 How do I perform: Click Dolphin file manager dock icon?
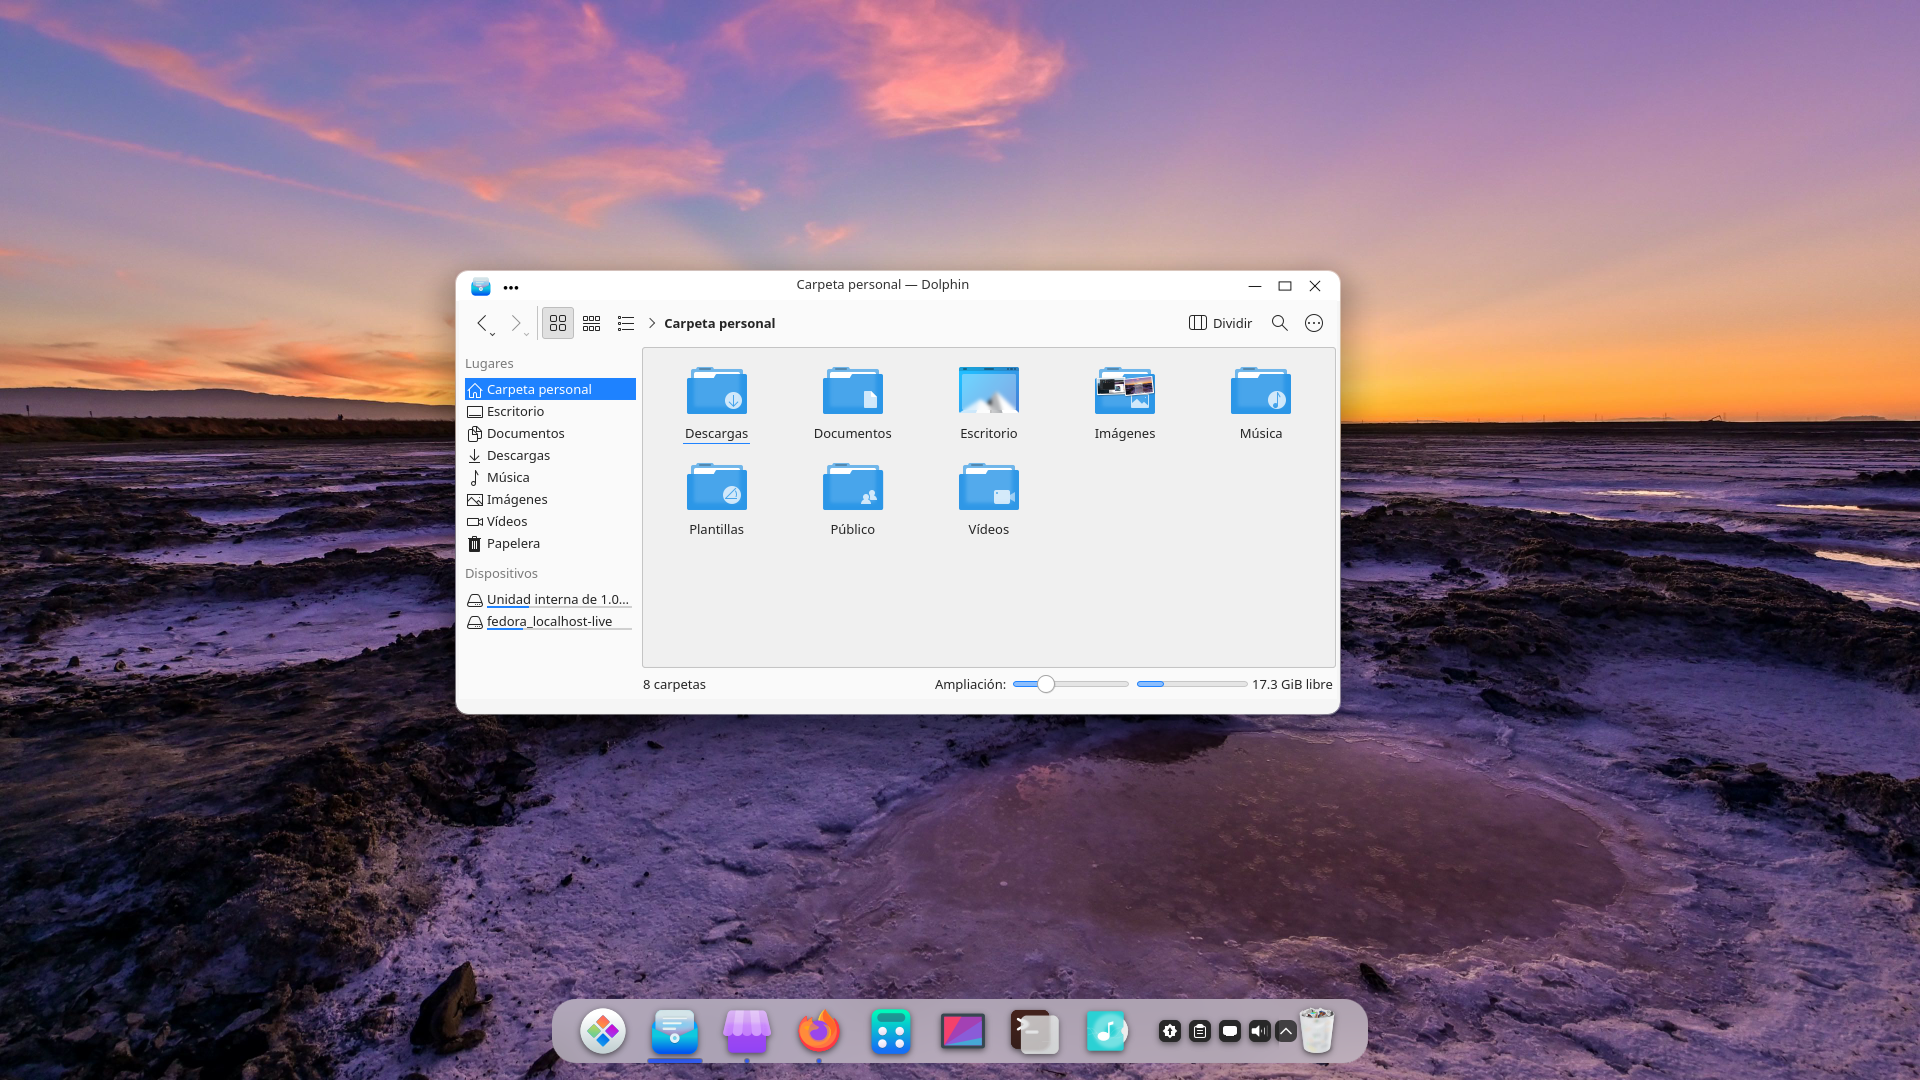point(675,1031)
